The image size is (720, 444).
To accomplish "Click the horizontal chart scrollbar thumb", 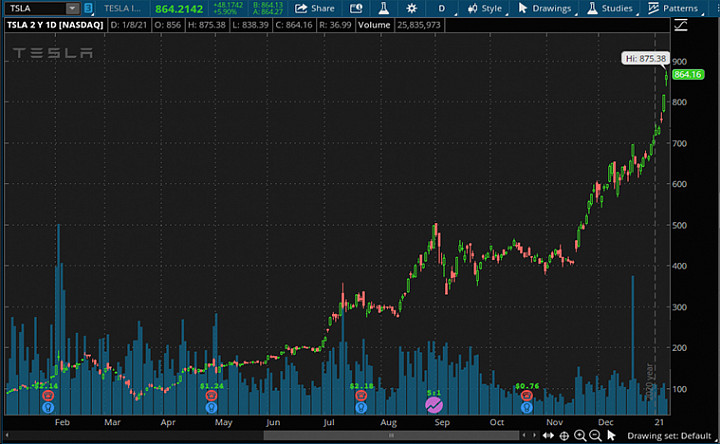I will (x=391, y=435).
